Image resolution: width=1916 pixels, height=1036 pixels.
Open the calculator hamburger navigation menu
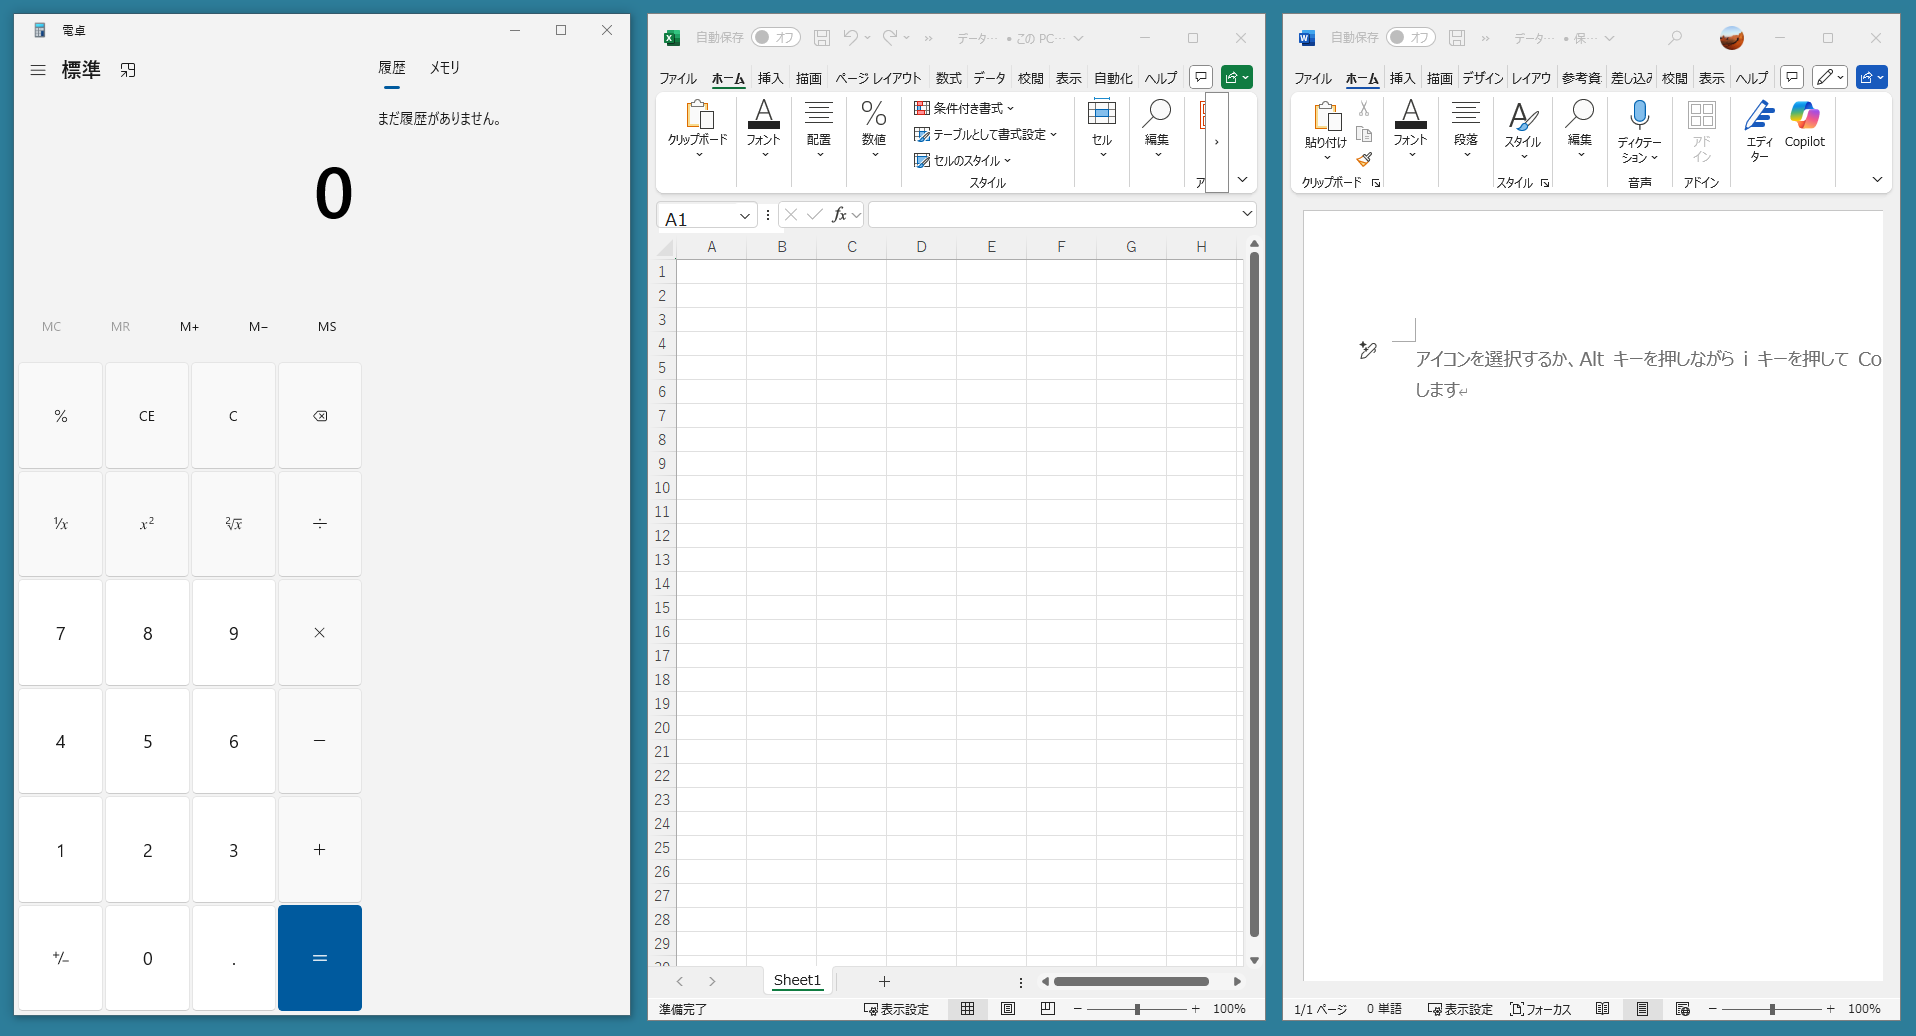click(x=38, y=70)
